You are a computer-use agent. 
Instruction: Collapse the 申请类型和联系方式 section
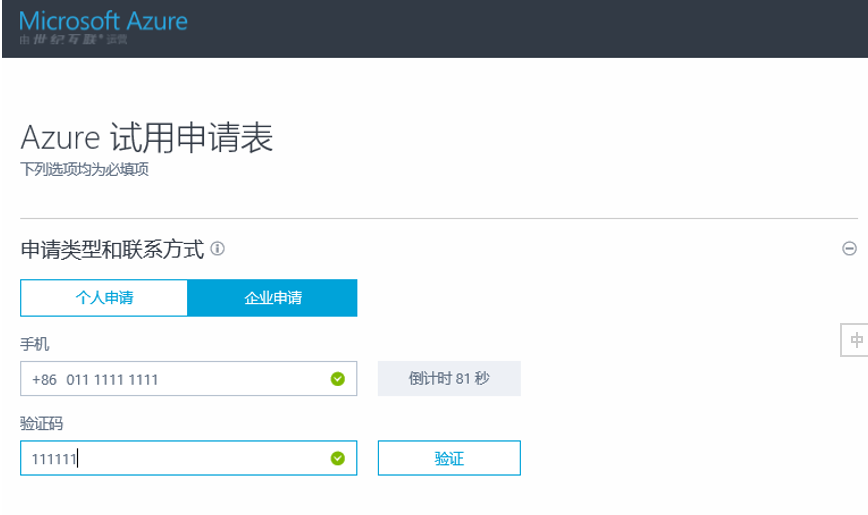849,248
